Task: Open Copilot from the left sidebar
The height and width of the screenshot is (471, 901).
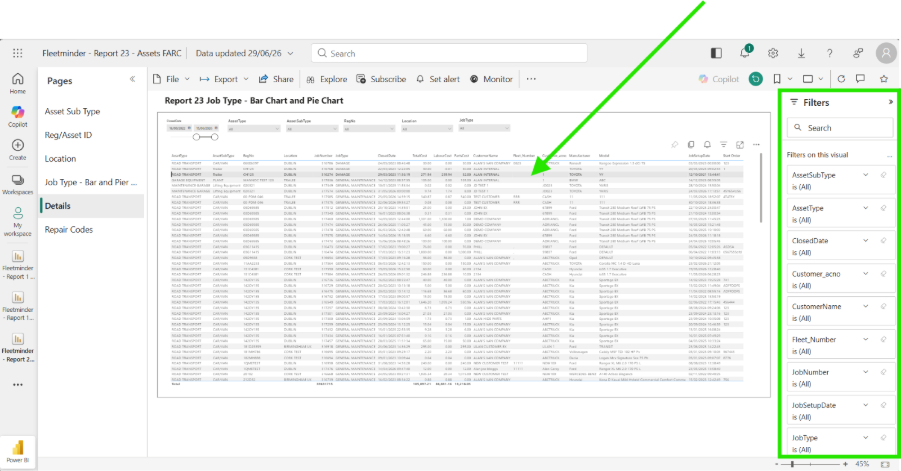Action: point(18,116)
